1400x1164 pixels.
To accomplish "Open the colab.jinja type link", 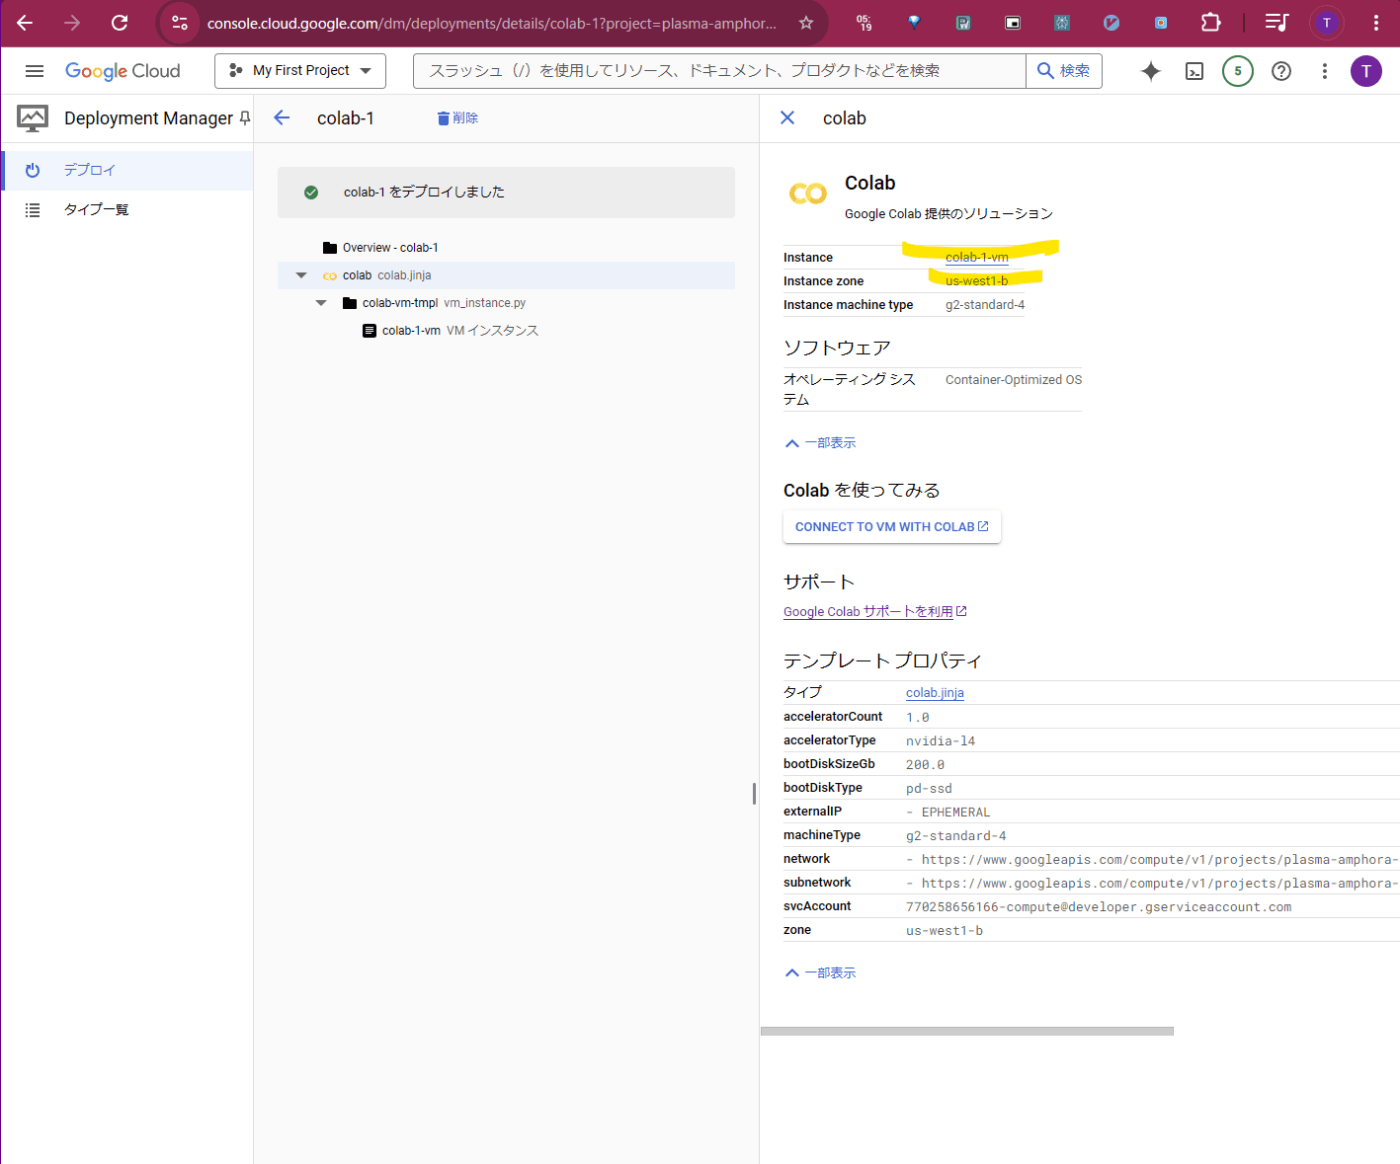I will [x=935, y=693].
